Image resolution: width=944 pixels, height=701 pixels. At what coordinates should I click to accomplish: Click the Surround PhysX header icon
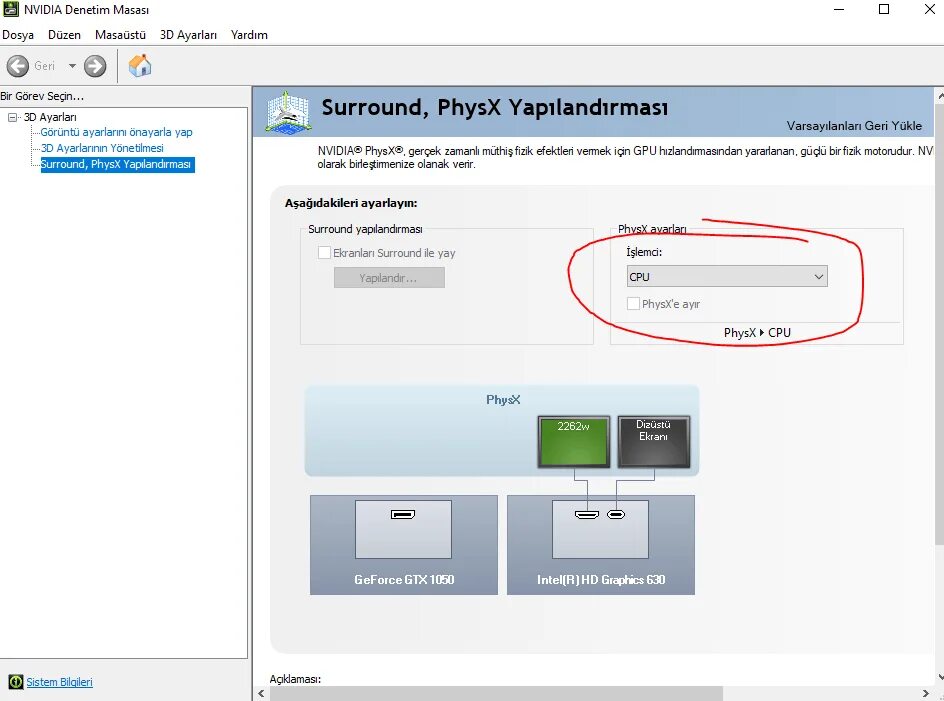tap(288, 112)
